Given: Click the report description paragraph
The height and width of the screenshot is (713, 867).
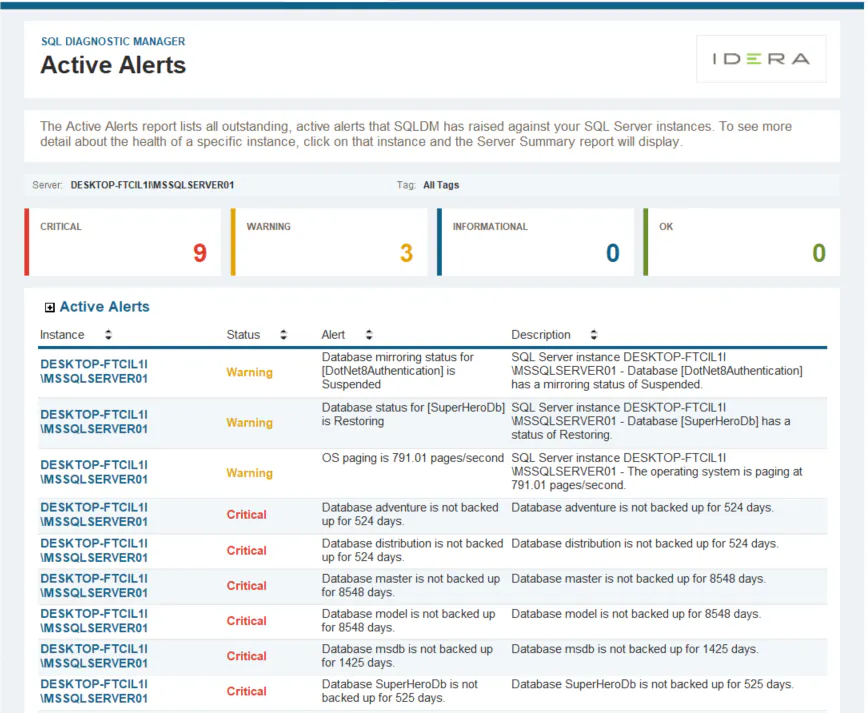Looking at the screenshot, I should click(416, 134).
